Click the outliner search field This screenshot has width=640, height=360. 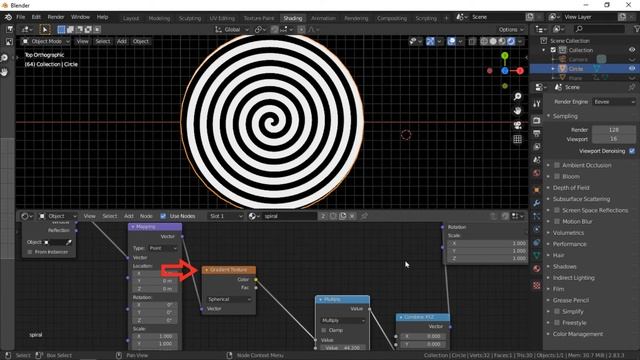(x=599, y=29)
